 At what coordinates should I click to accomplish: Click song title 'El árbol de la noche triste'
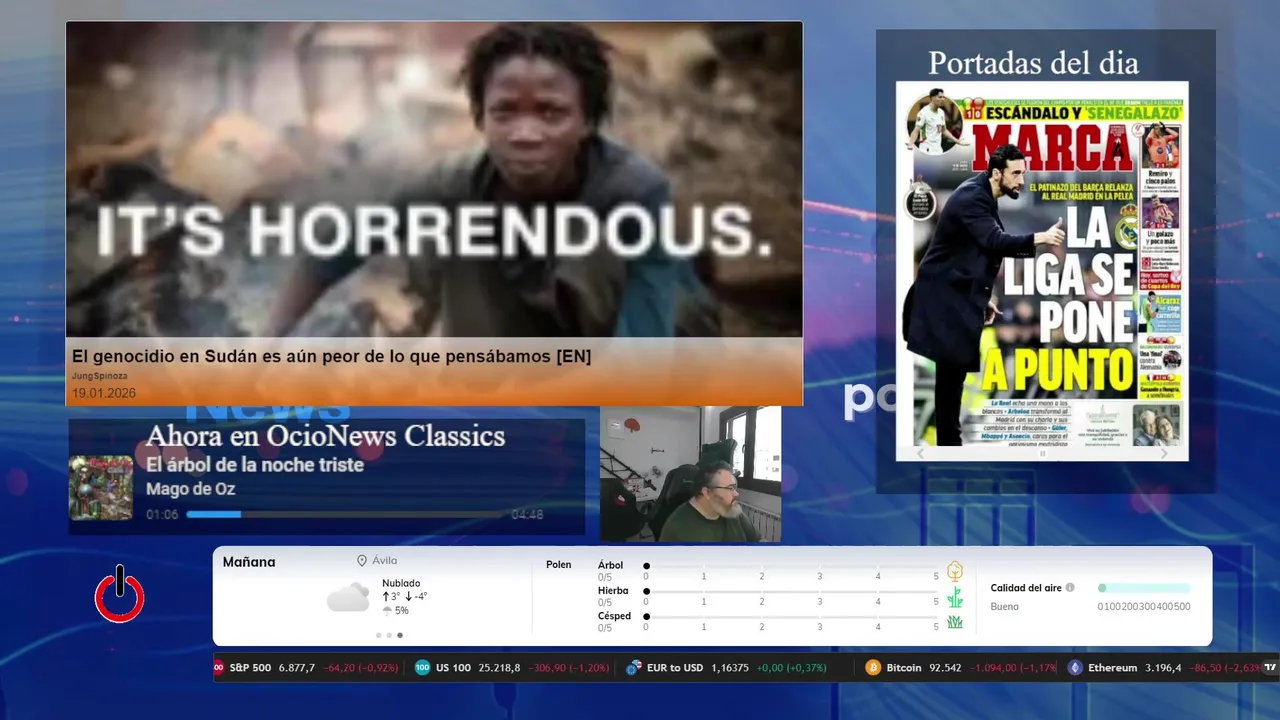[x=255, y=465]
